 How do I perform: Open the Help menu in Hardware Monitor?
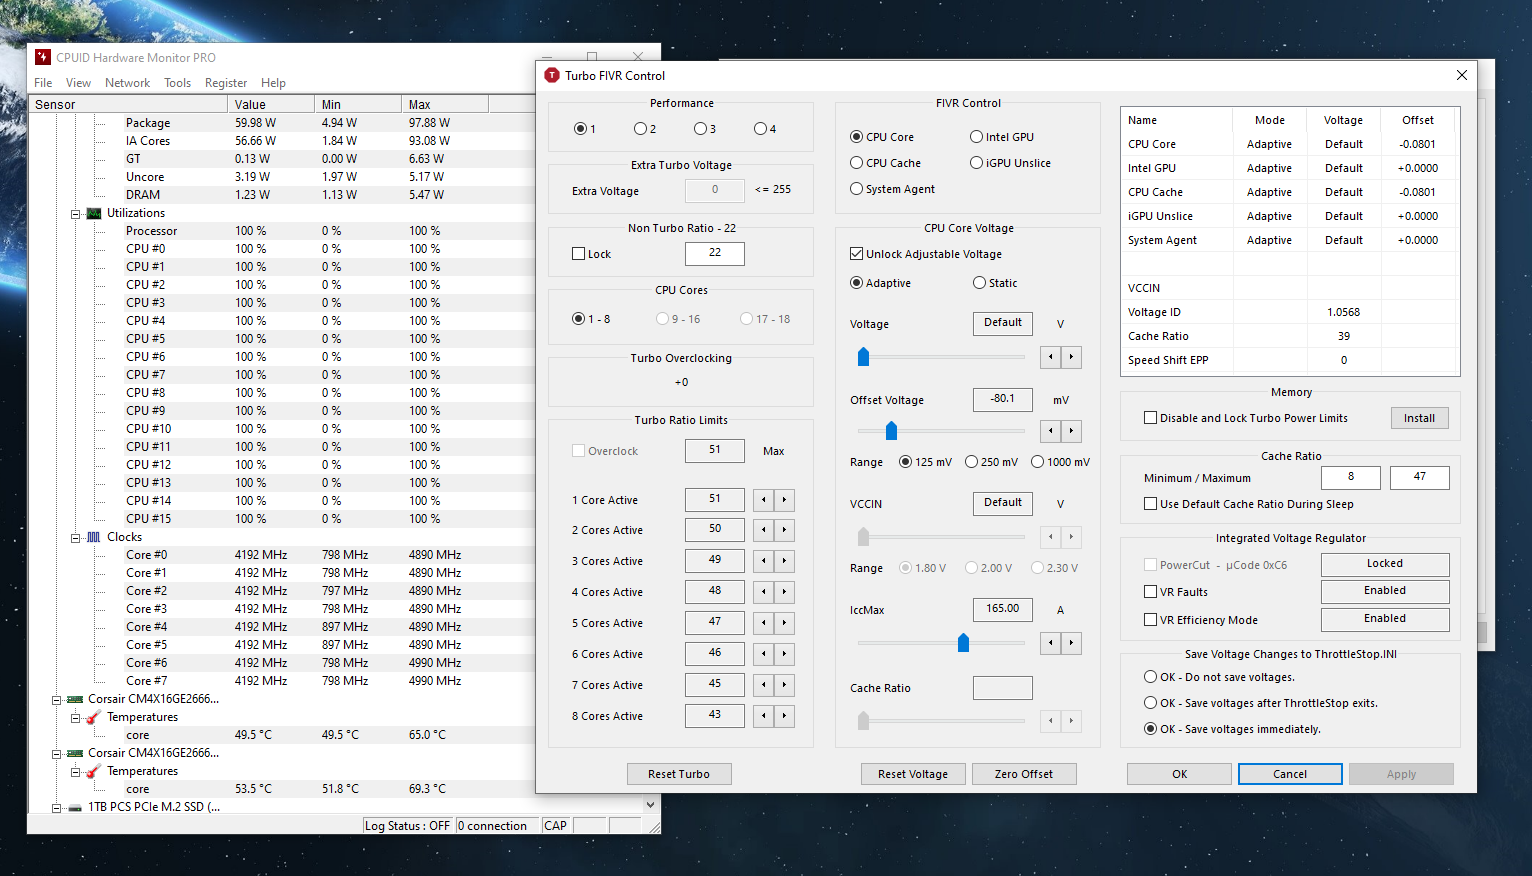pyautogui.click(x=273, y=83)
